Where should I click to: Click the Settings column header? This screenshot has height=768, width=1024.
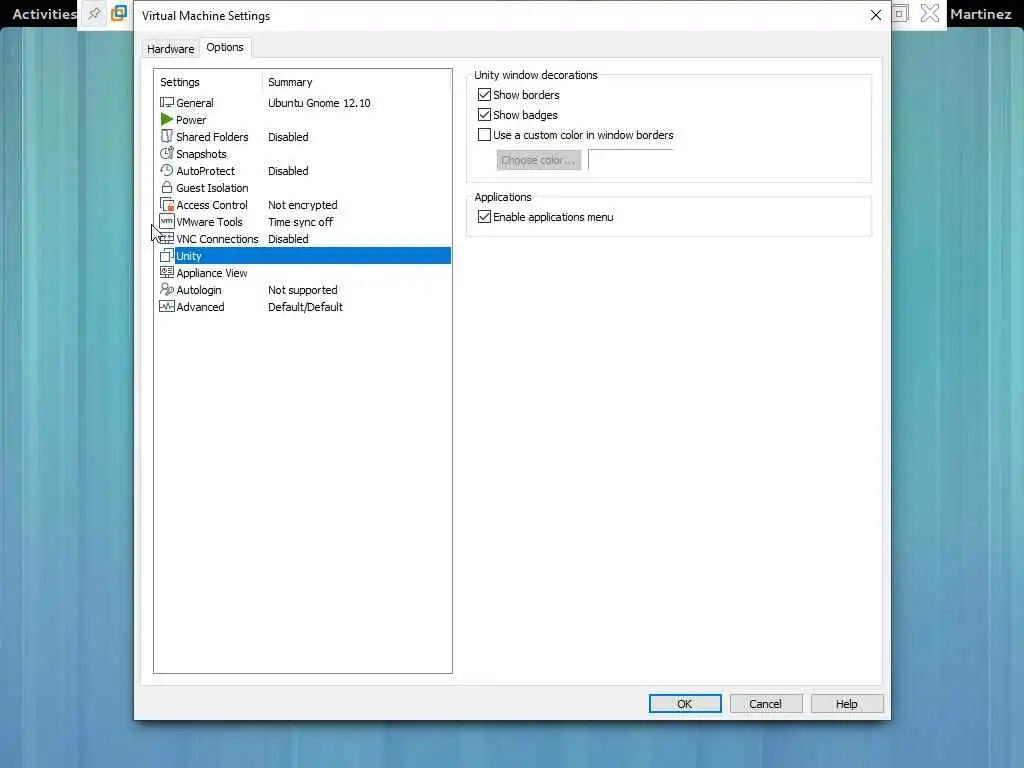point(180,82)
